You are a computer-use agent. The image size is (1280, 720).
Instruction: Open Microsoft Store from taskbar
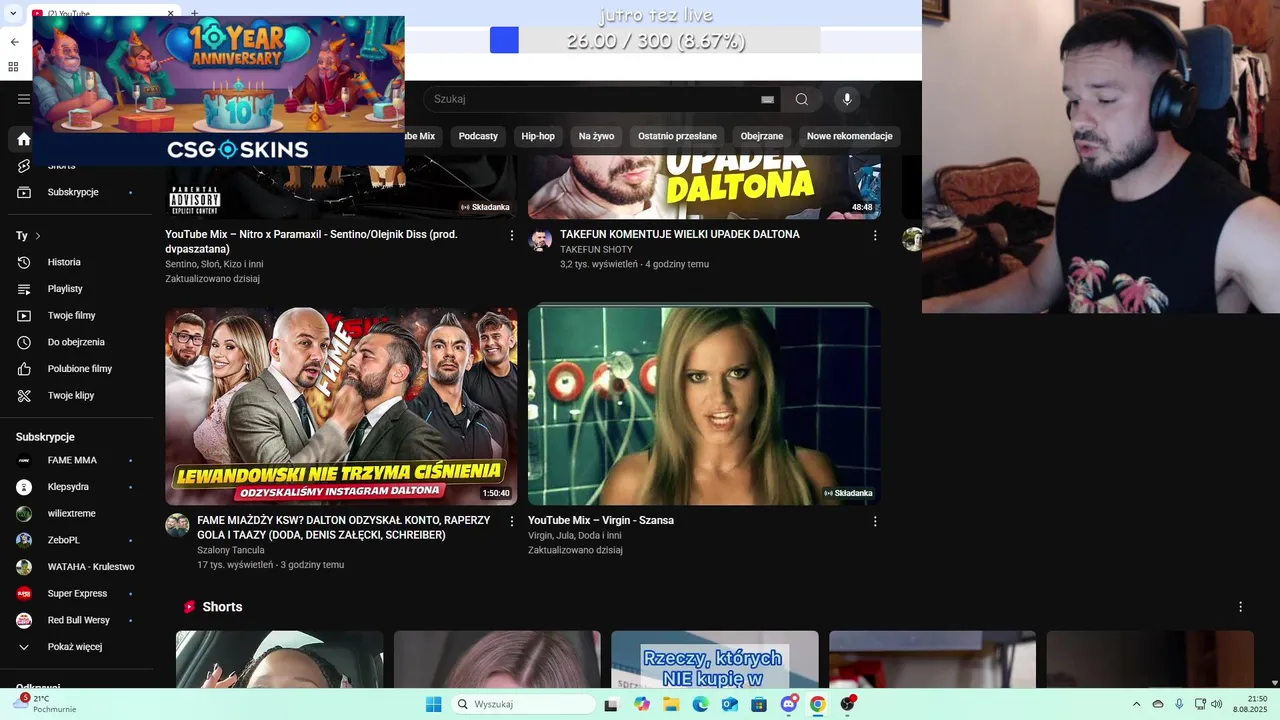[759, 704]
